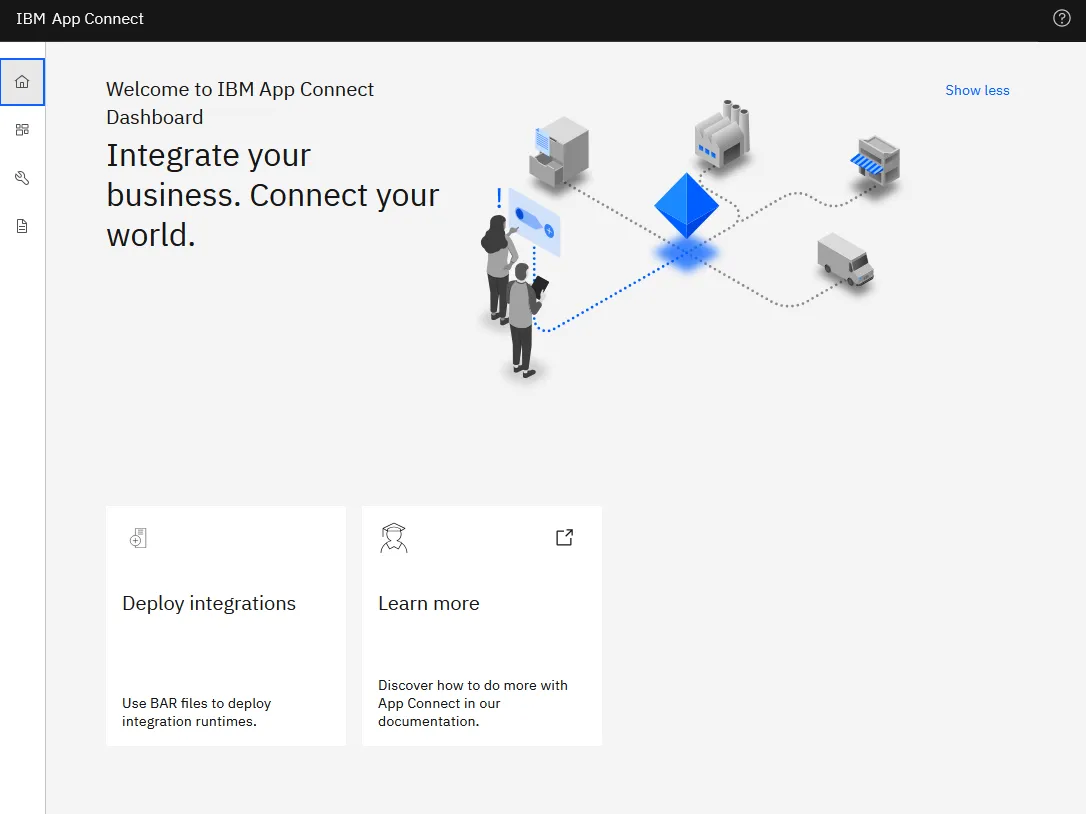Click the Deploy integrations tile icon
The width and height of the screenshot is (1086, 814).
[139, 538]
